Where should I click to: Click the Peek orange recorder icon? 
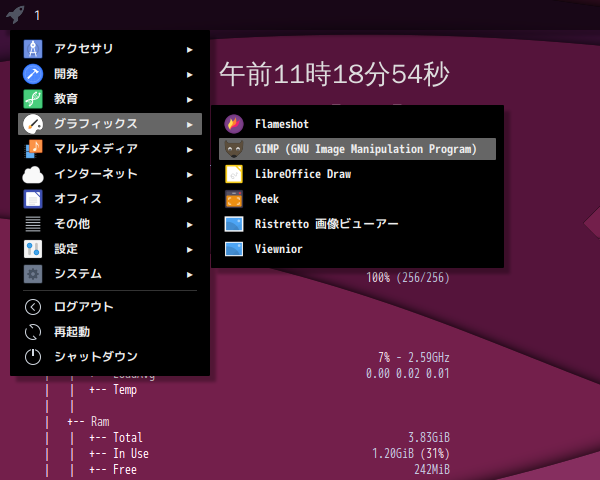(x=234, y=199)
